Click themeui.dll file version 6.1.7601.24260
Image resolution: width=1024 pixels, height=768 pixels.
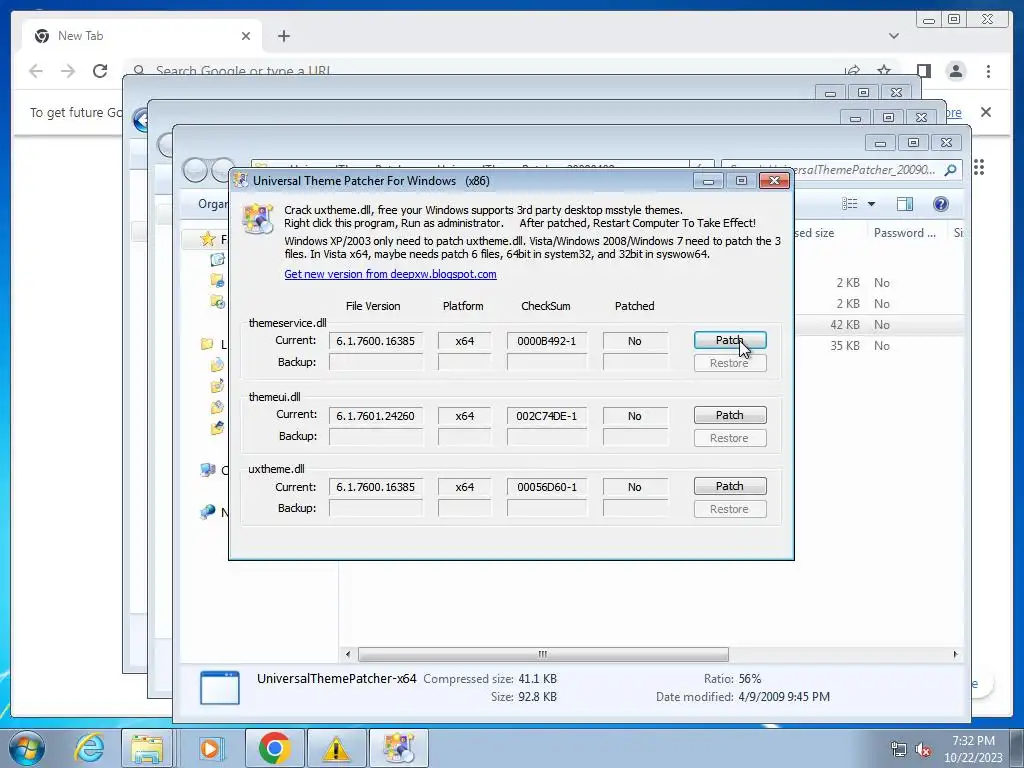click(376, 416)
